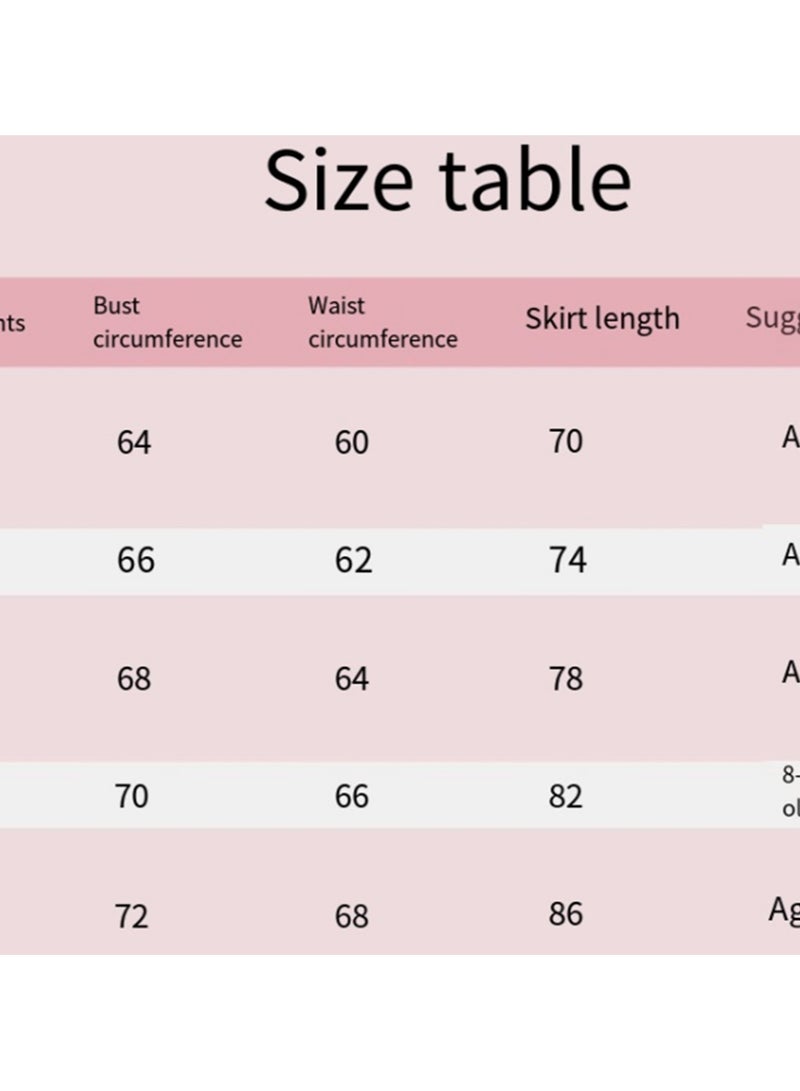
Task: Click bust value 64 in first row
Action: pyautogui.click(x=134, y=443)
